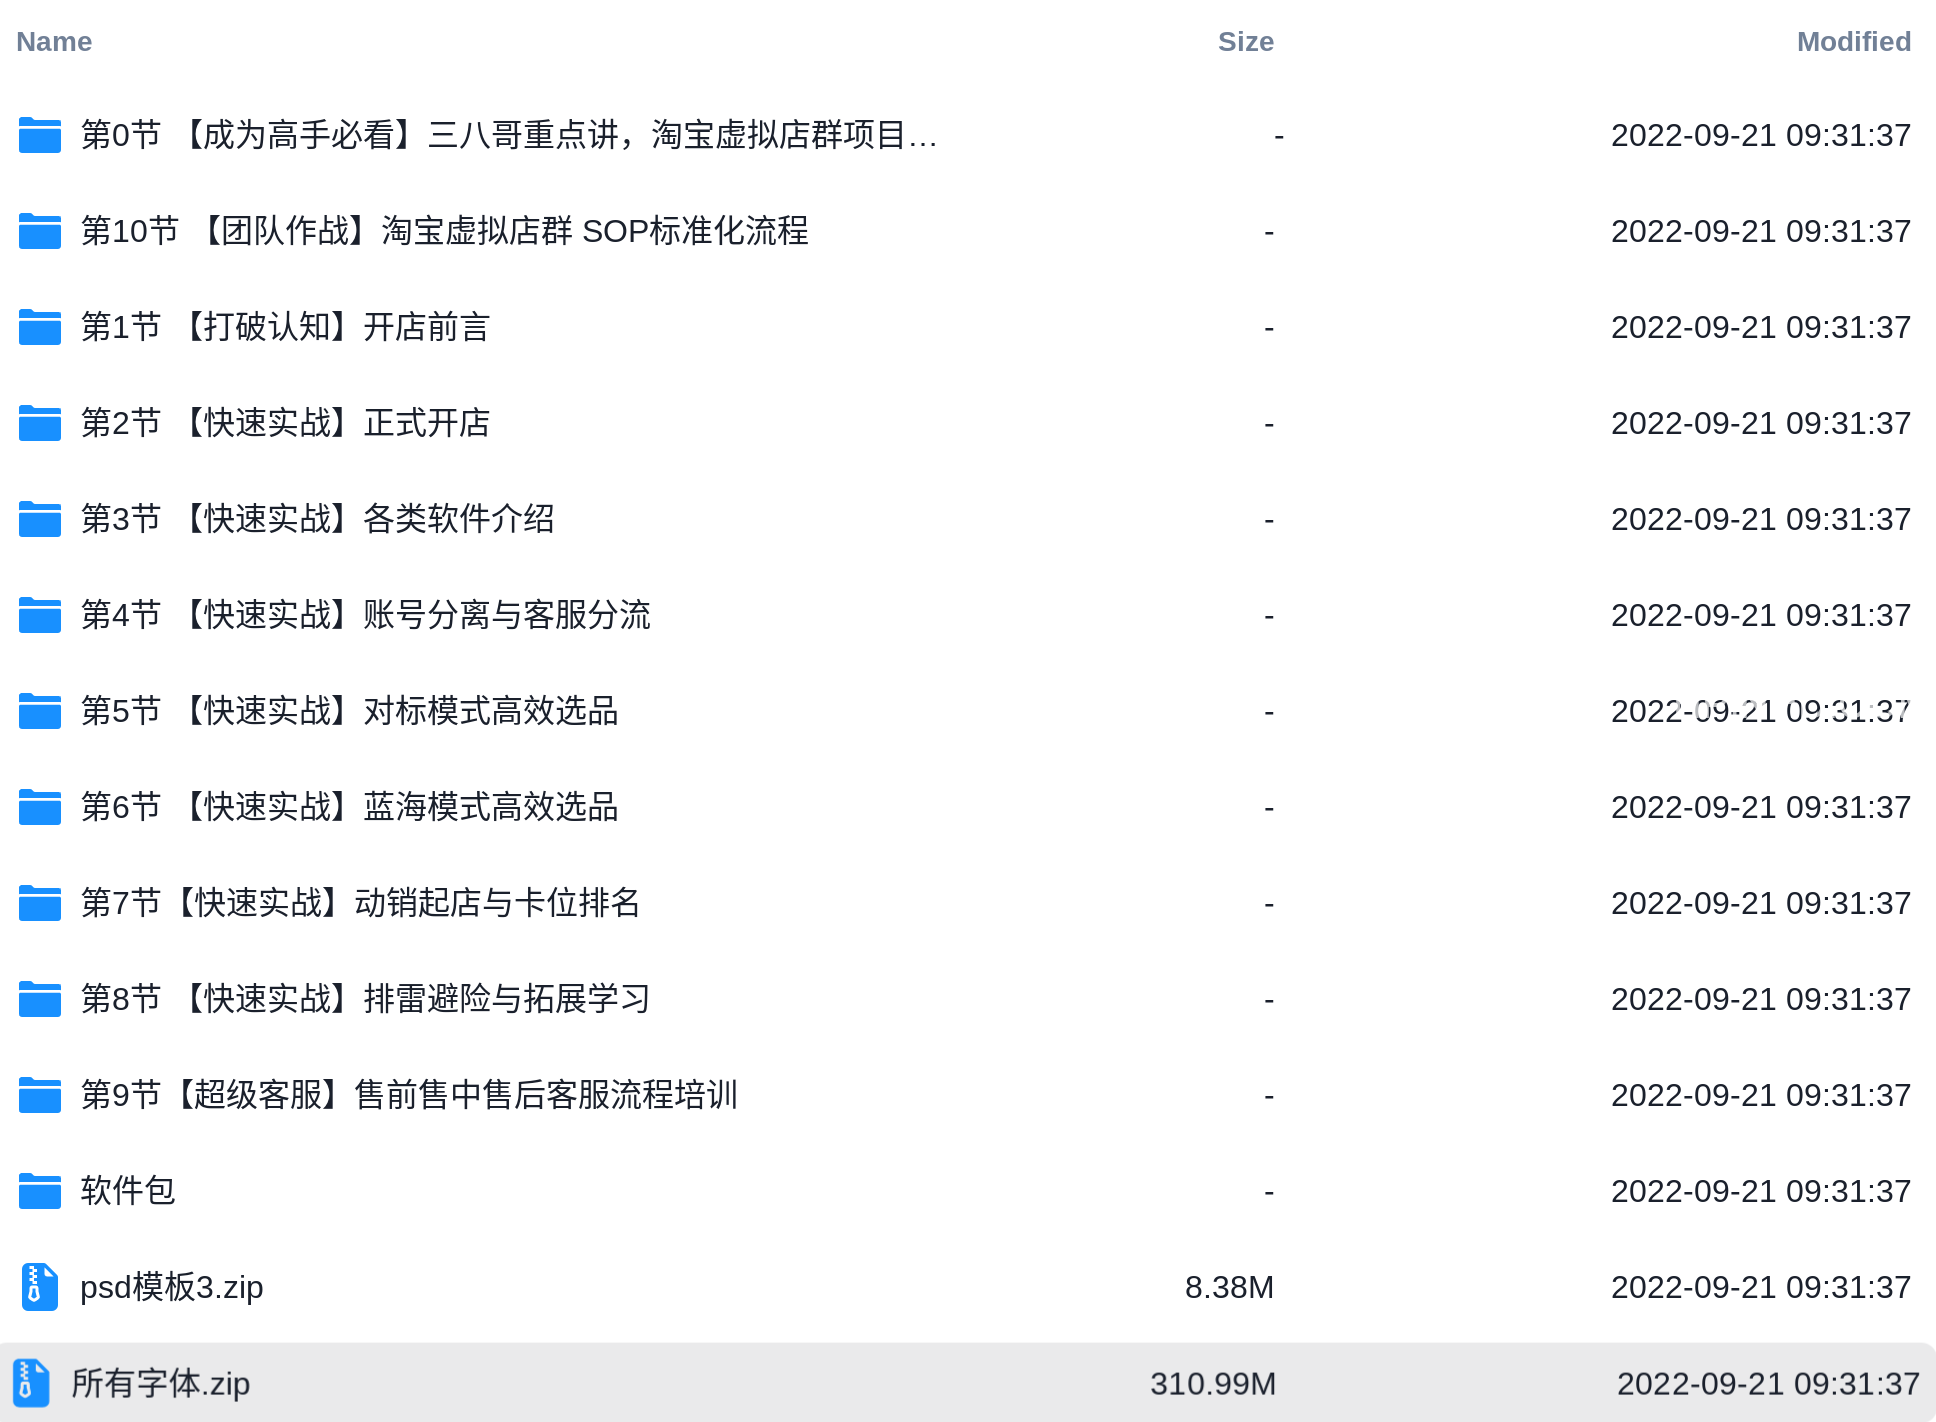The image size is (1936, 1422).
Task: Click the folder icon beside 第5节 对标模式高效选品
Action: pyautogui.click(x=40, y=711)
